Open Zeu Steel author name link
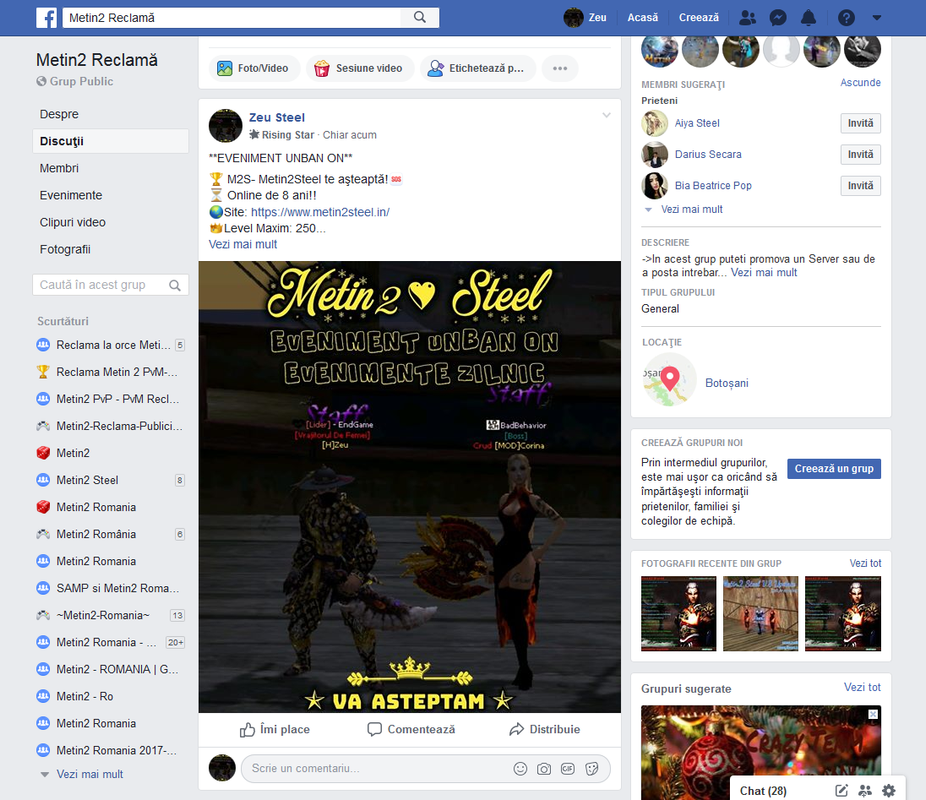Viewport: 926px width, 800px height. click(x=277, y=117)
